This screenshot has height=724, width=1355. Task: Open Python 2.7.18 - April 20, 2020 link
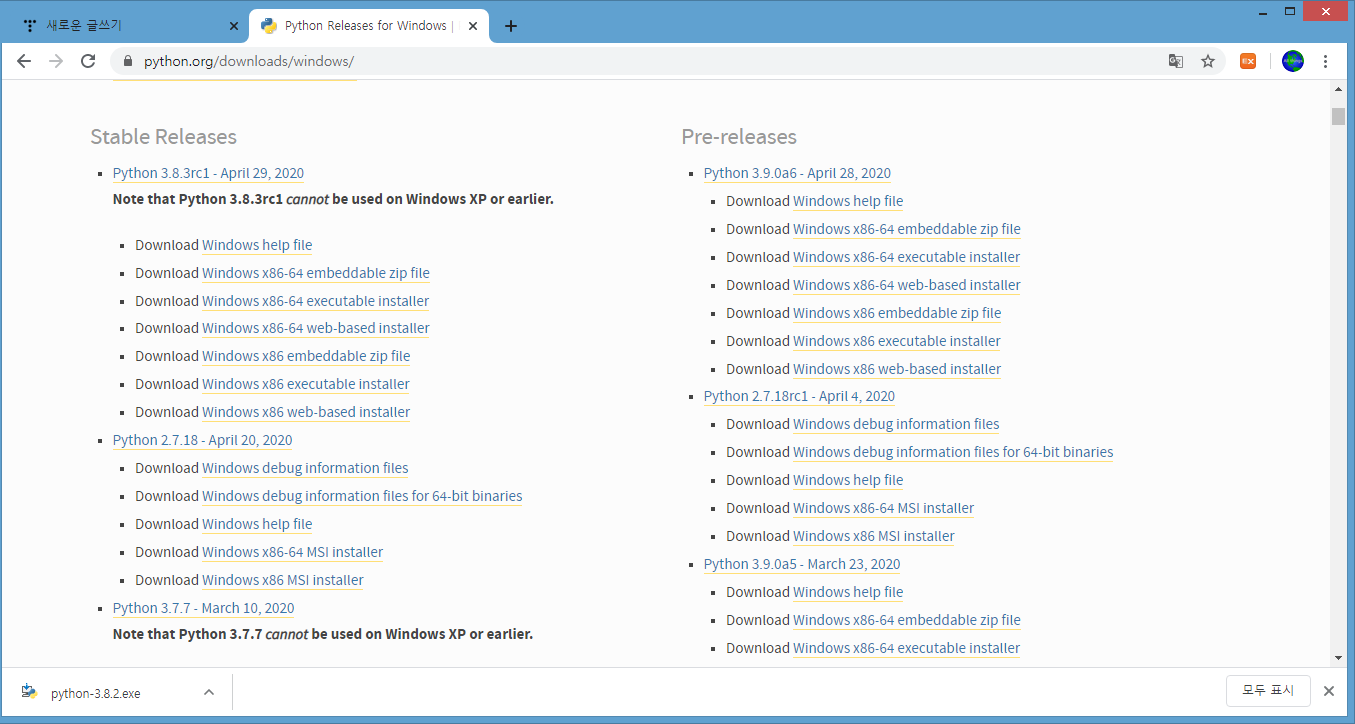[x=202, y=440]
